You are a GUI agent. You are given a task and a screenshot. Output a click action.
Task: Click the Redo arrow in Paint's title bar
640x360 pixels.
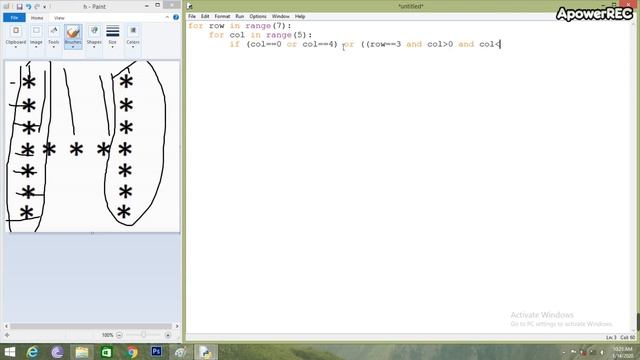[37, 7]
